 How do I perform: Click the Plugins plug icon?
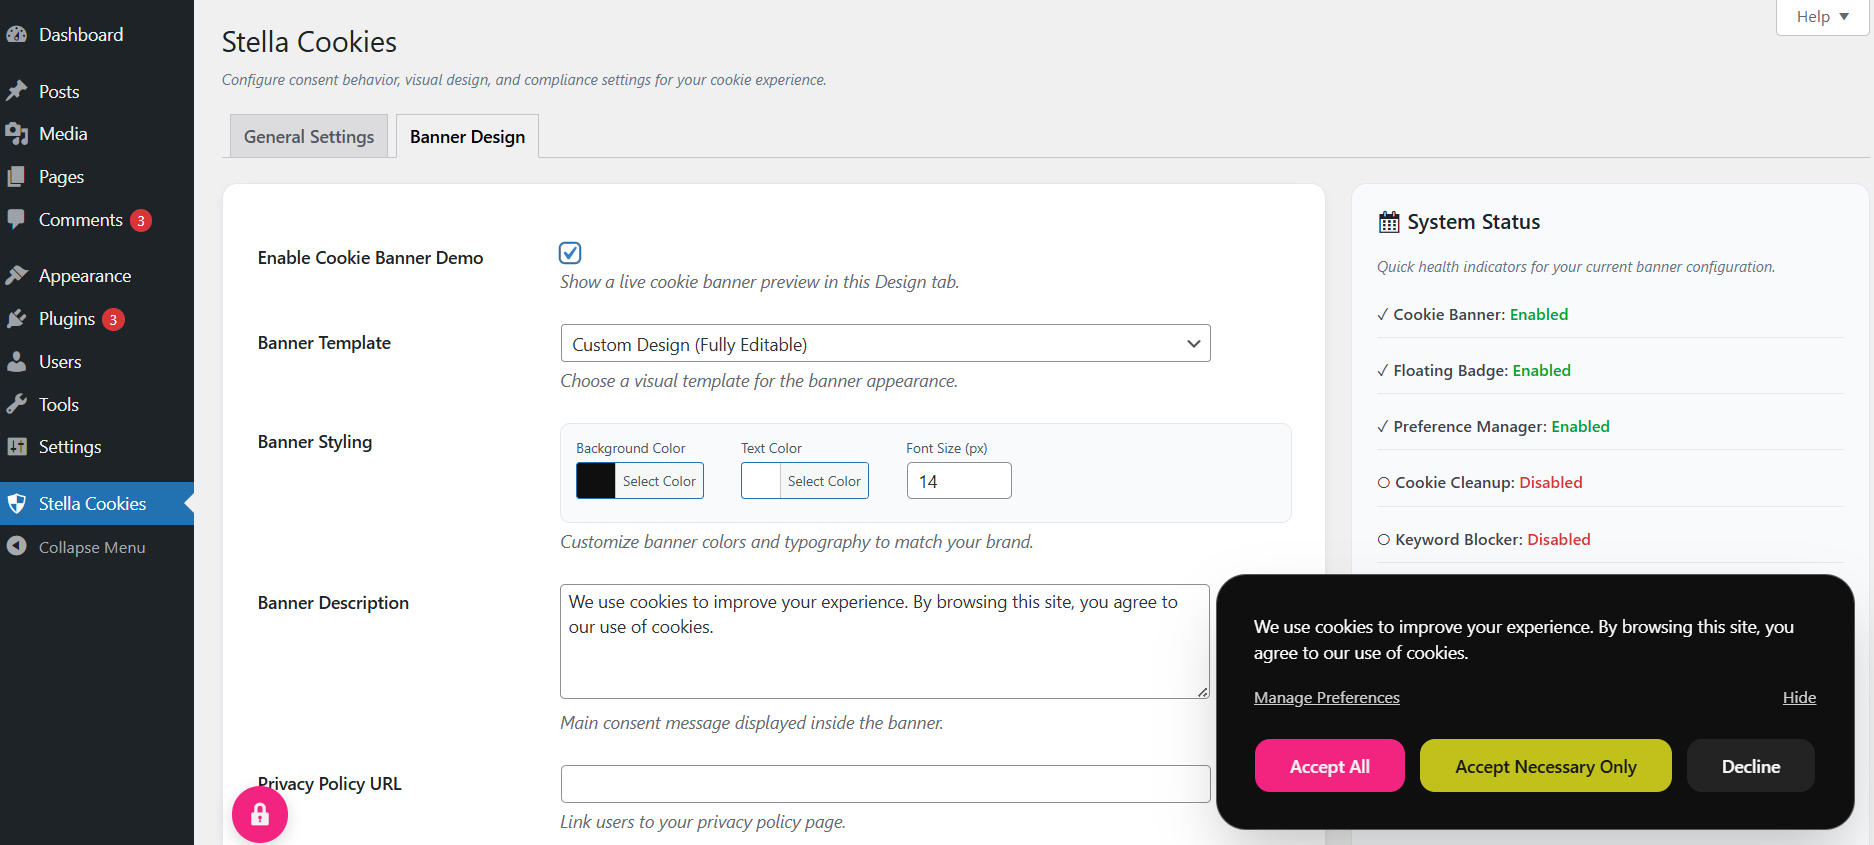(x=16, y=319)
